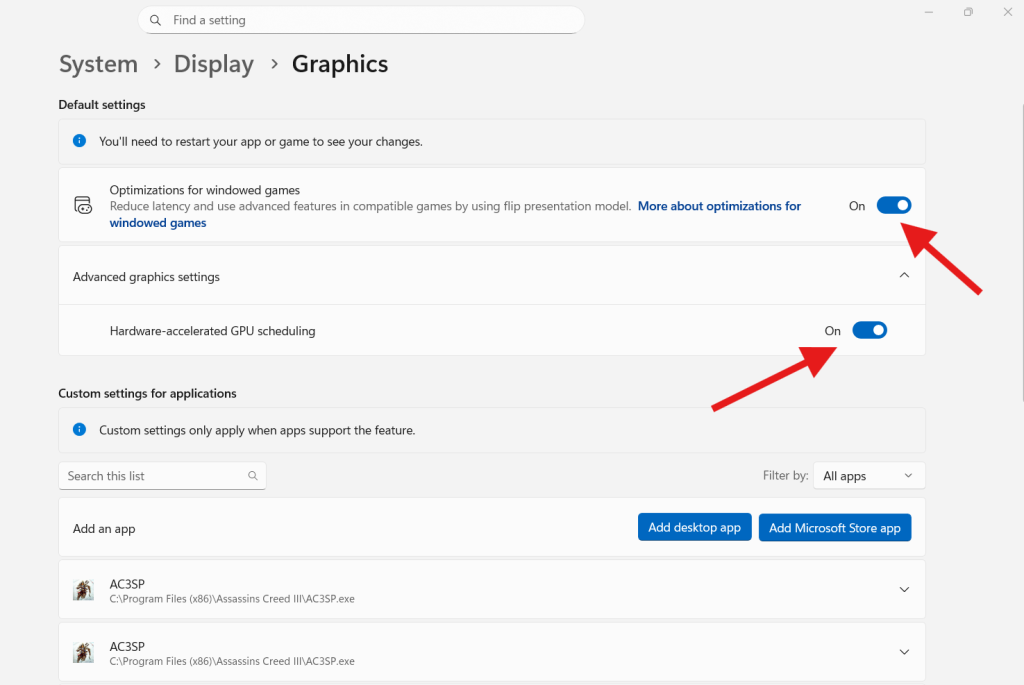
Task: Open the Filter by All apps dropdown
Action: (868, 476)
